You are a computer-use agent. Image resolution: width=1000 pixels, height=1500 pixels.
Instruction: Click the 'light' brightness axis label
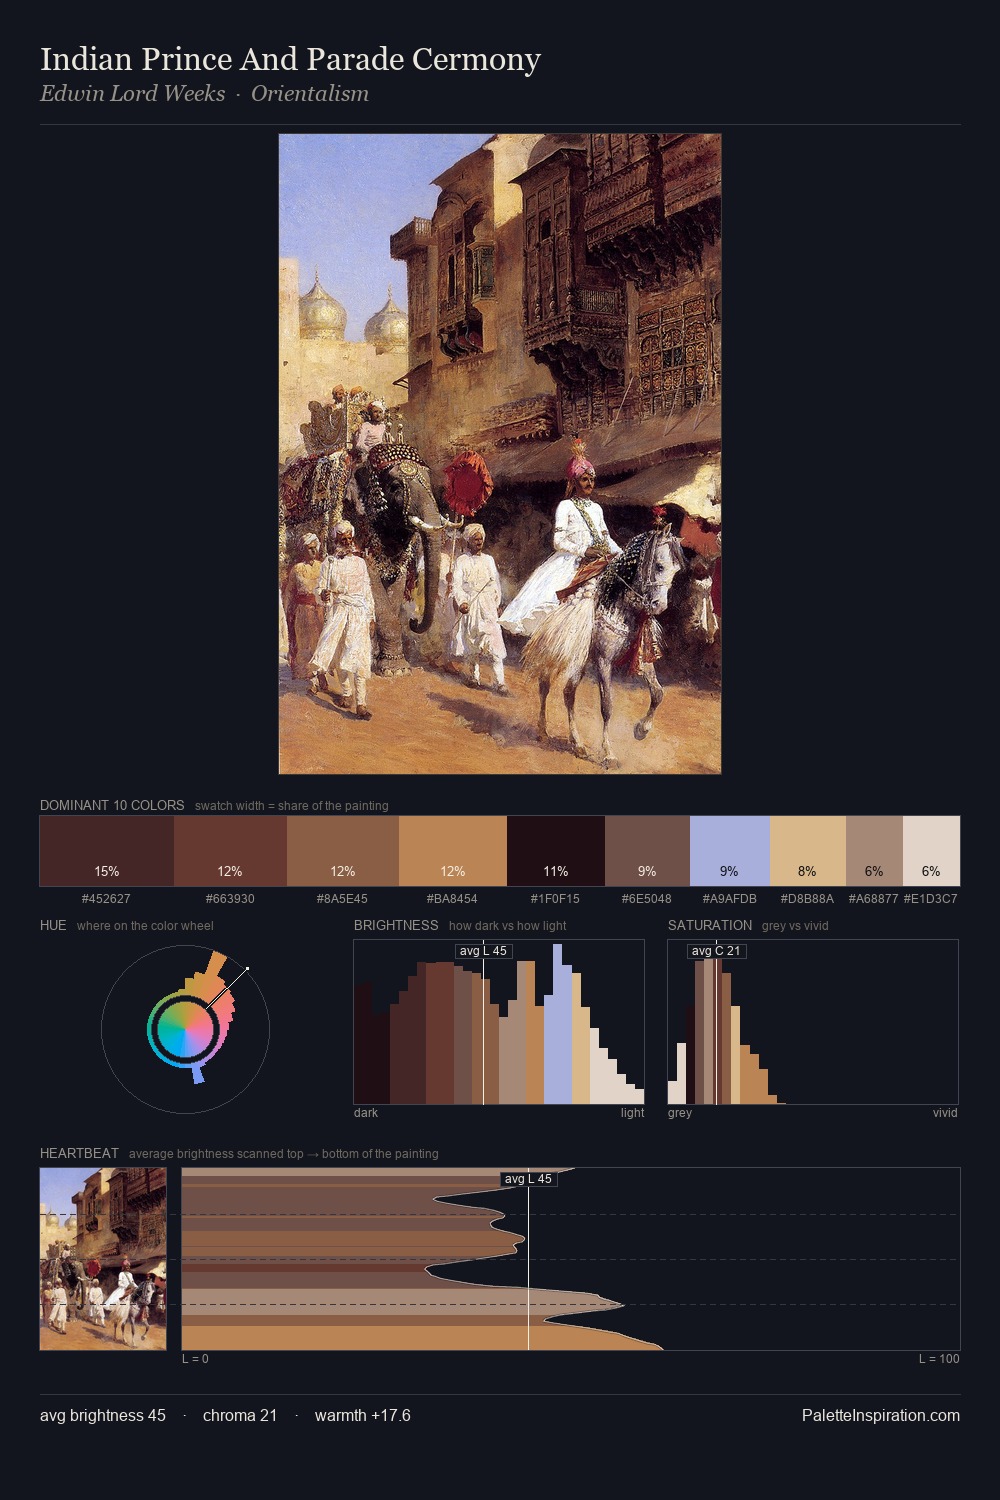click(x=632, y=1113)
